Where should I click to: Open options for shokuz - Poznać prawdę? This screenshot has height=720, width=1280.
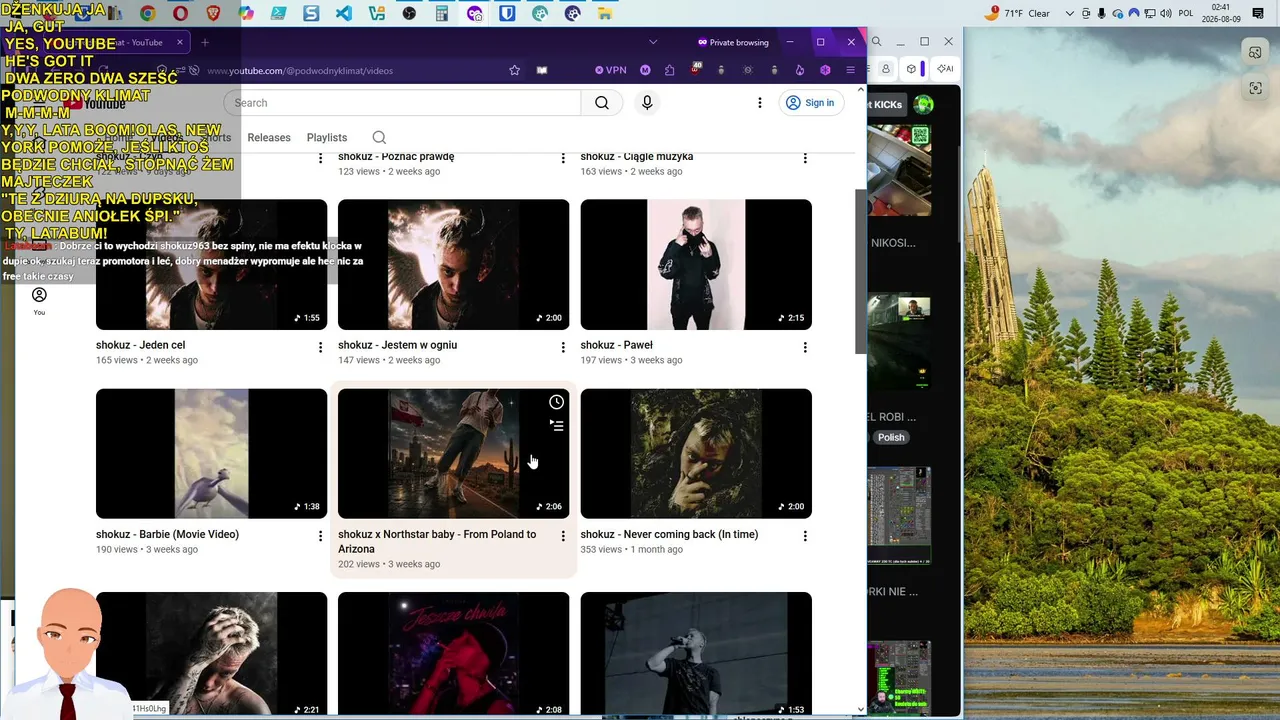tap(563, 158)
